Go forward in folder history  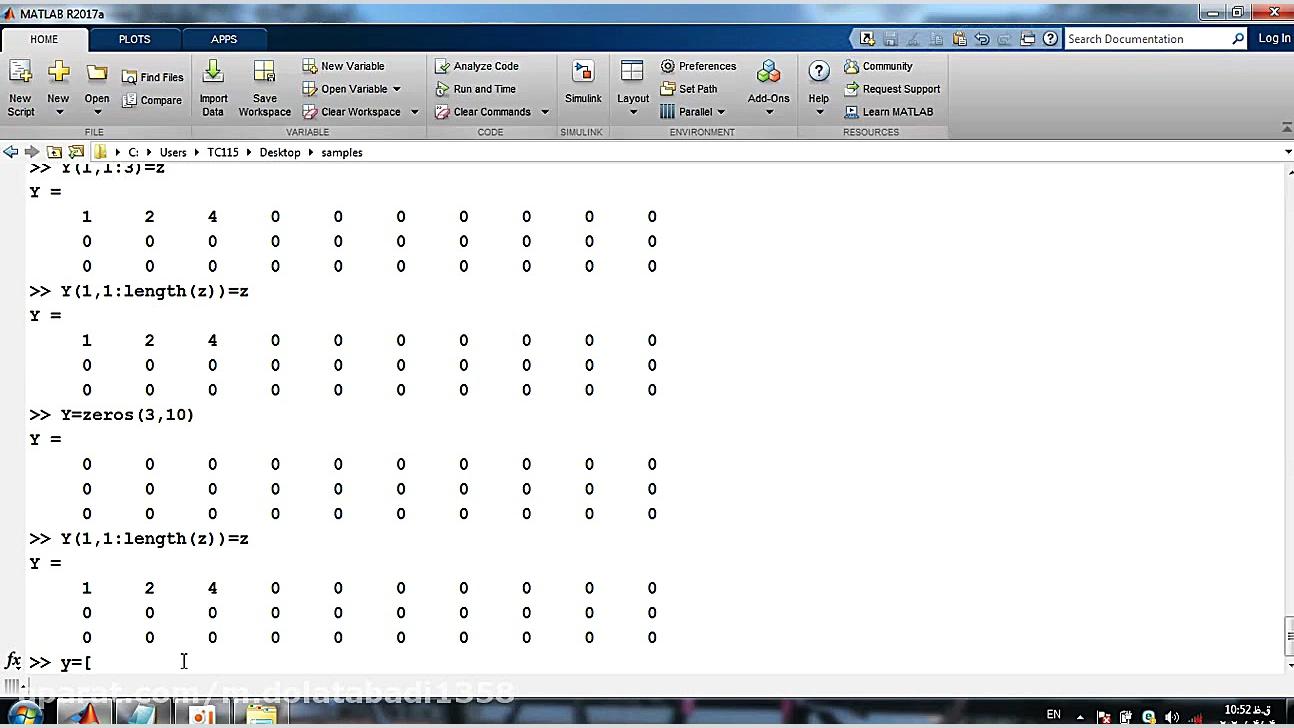32,152
